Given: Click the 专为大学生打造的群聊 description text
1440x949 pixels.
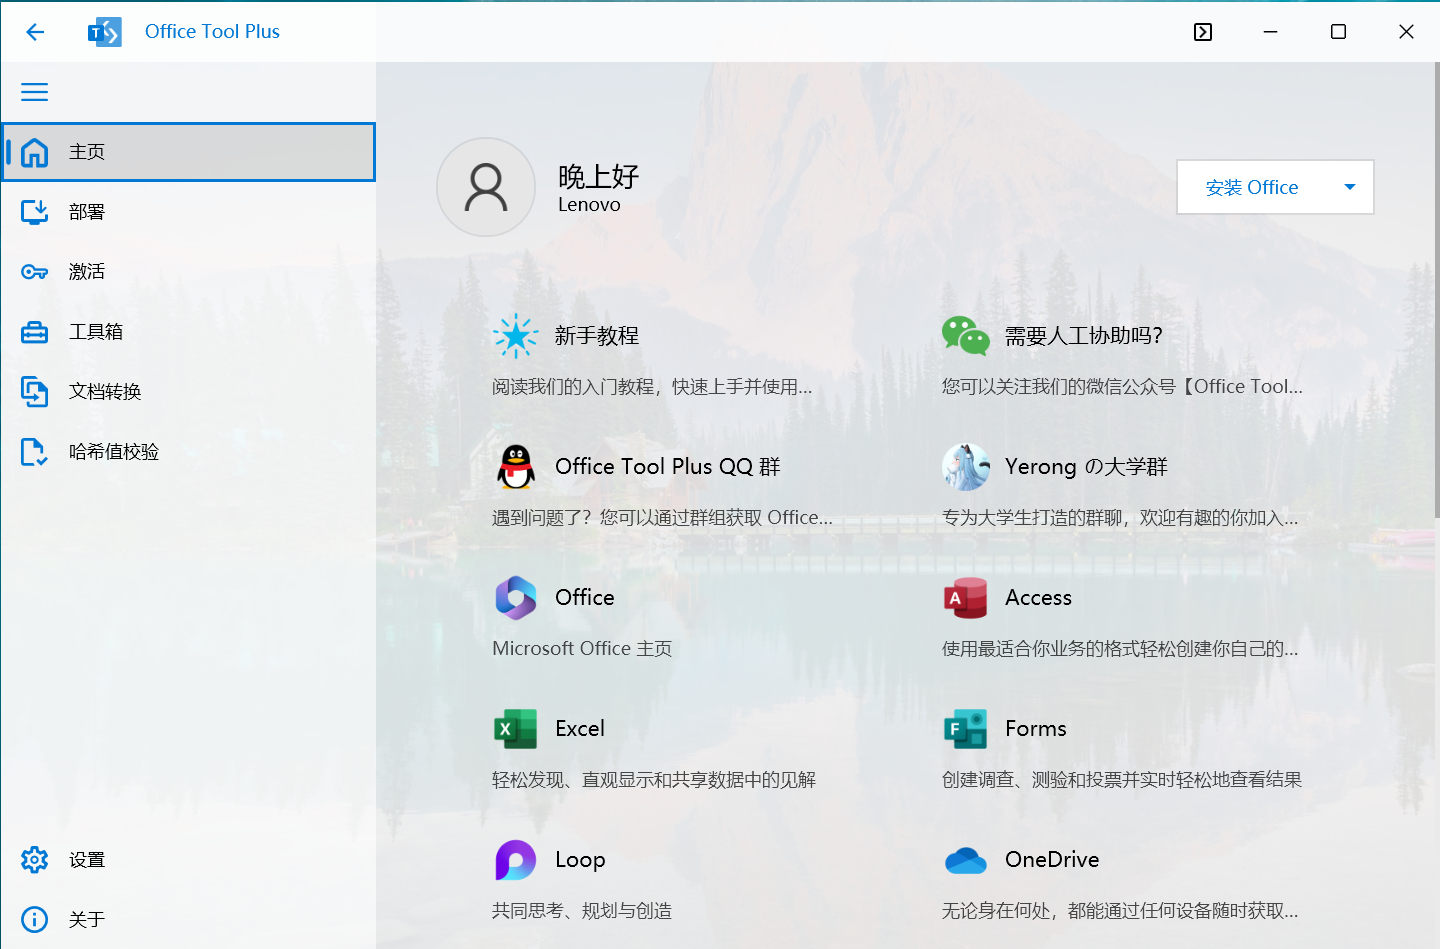Looking at the screenshot, I should click(x=1120, y=518).
